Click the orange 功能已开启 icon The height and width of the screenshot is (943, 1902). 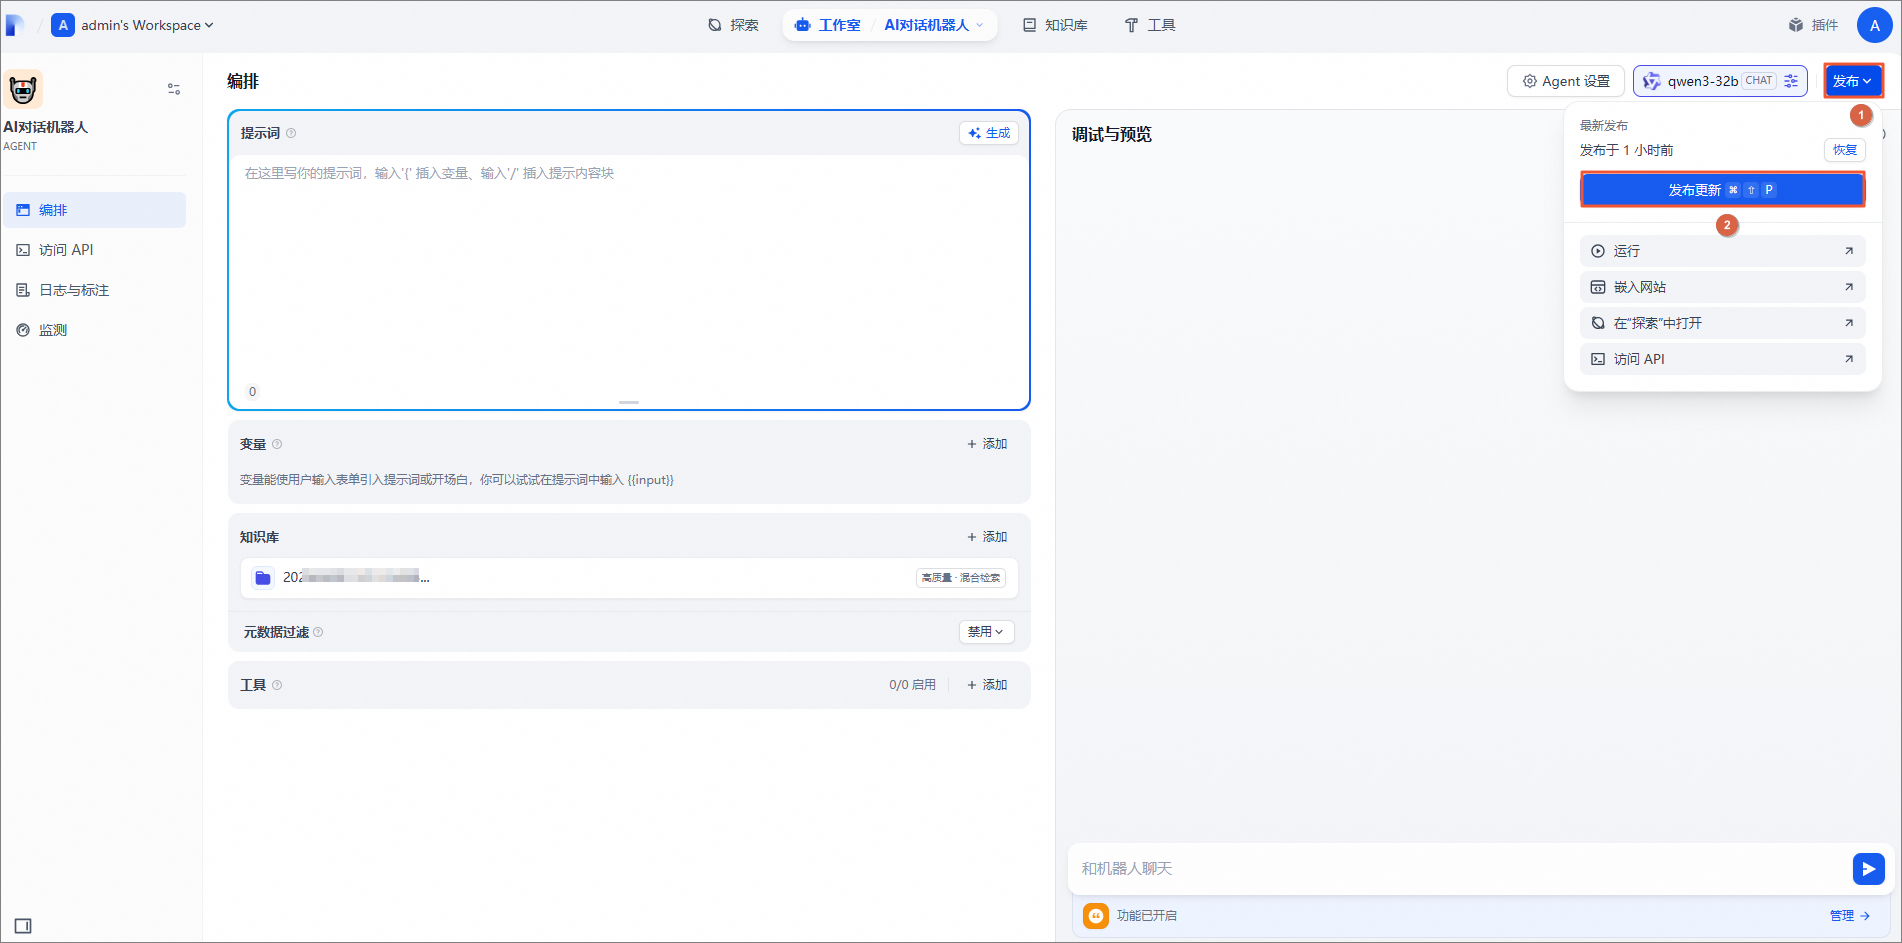click(x=1096, y=916)
